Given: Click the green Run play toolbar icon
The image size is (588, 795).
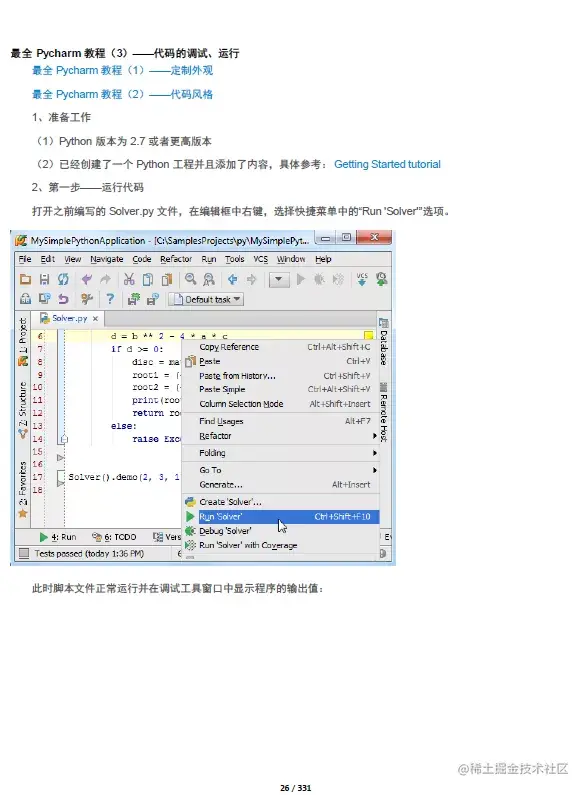Looking at the screenshot, I should pyautogui.click(x=301, y=279).
